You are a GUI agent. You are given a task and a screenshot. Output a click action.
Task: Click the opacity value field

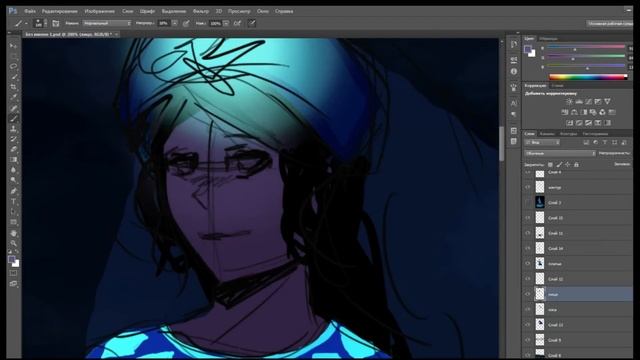[x=164, y=23]
